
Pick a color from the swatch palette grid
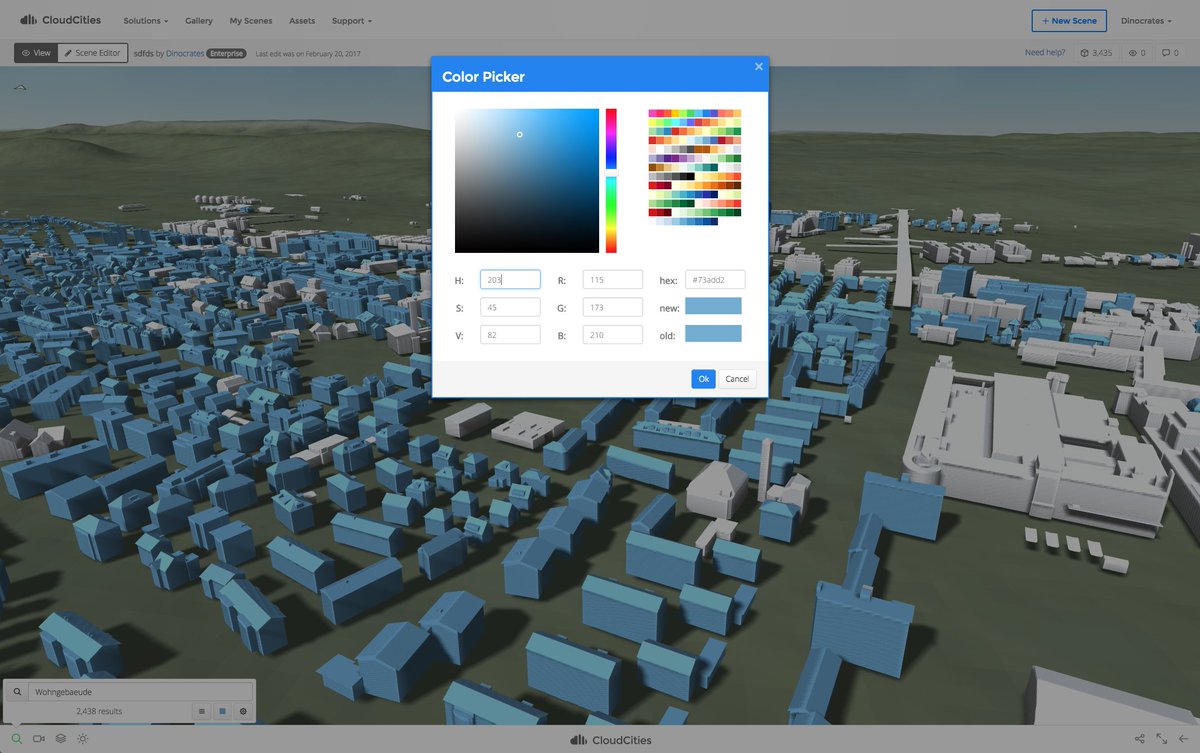695,167
